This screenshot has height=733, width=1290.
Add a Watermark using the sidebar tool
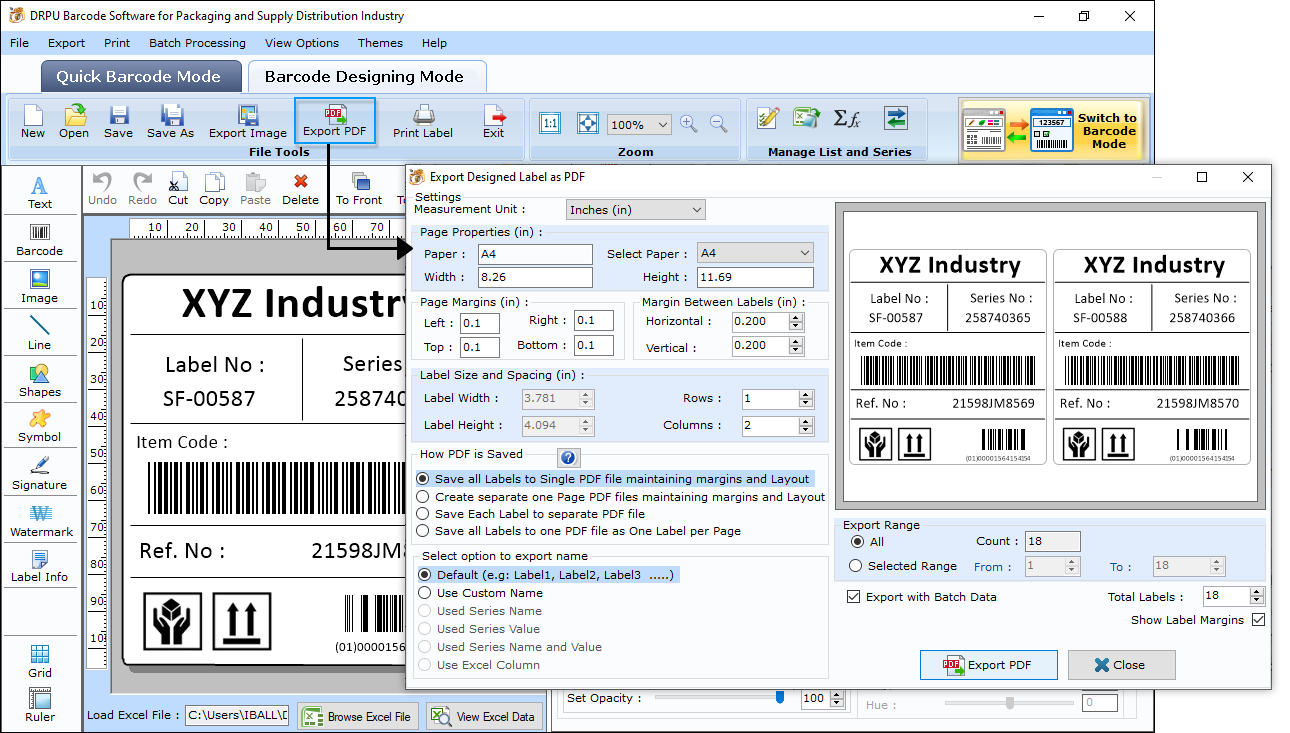coord(40,520)
